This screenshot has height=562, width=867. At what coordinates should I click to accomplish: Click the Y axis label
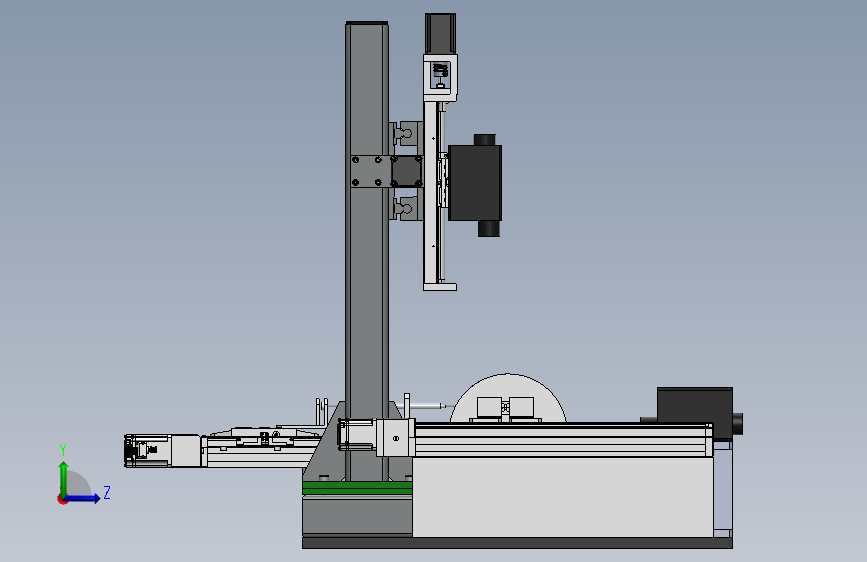[x=63, y=450]
